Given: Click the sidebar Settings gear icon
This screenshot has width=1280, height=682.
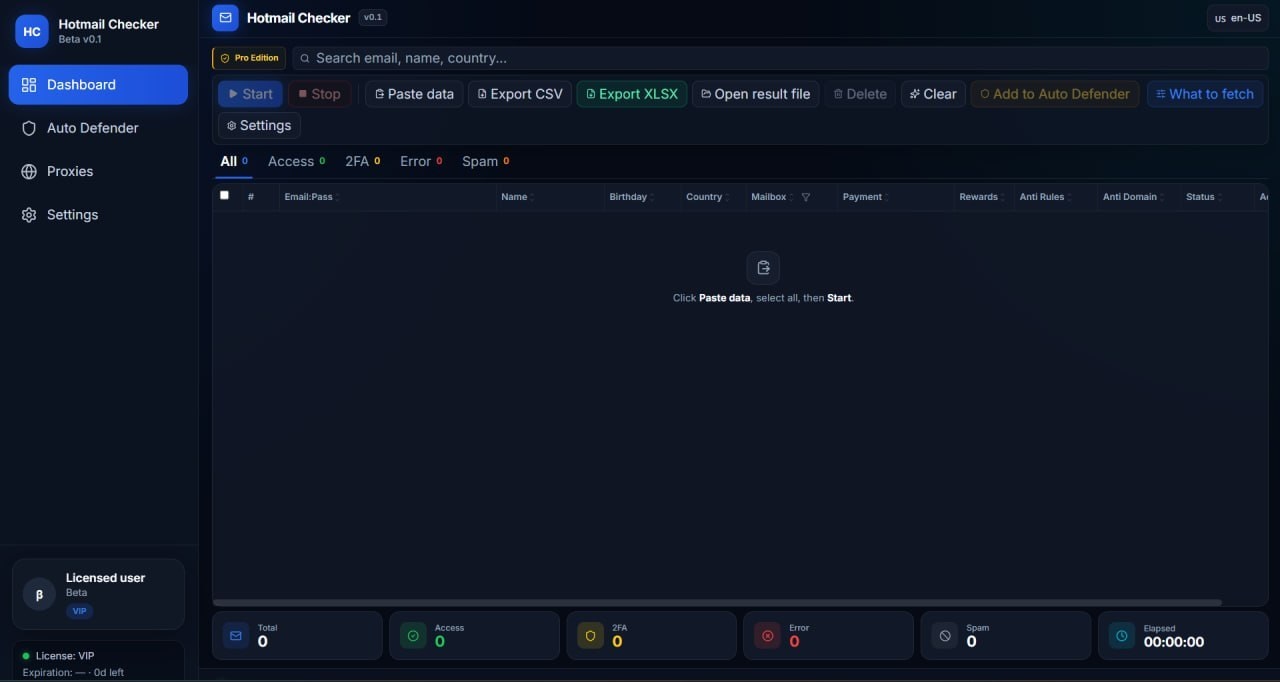Looking at the screenshot, I should pyautogui.click(x=29, y=215).
